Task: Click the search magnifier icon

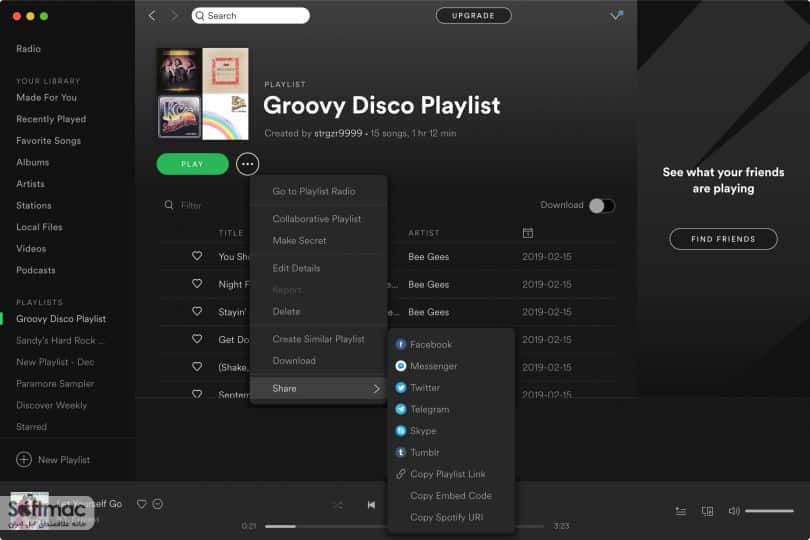Action: [x=200, y=16]
